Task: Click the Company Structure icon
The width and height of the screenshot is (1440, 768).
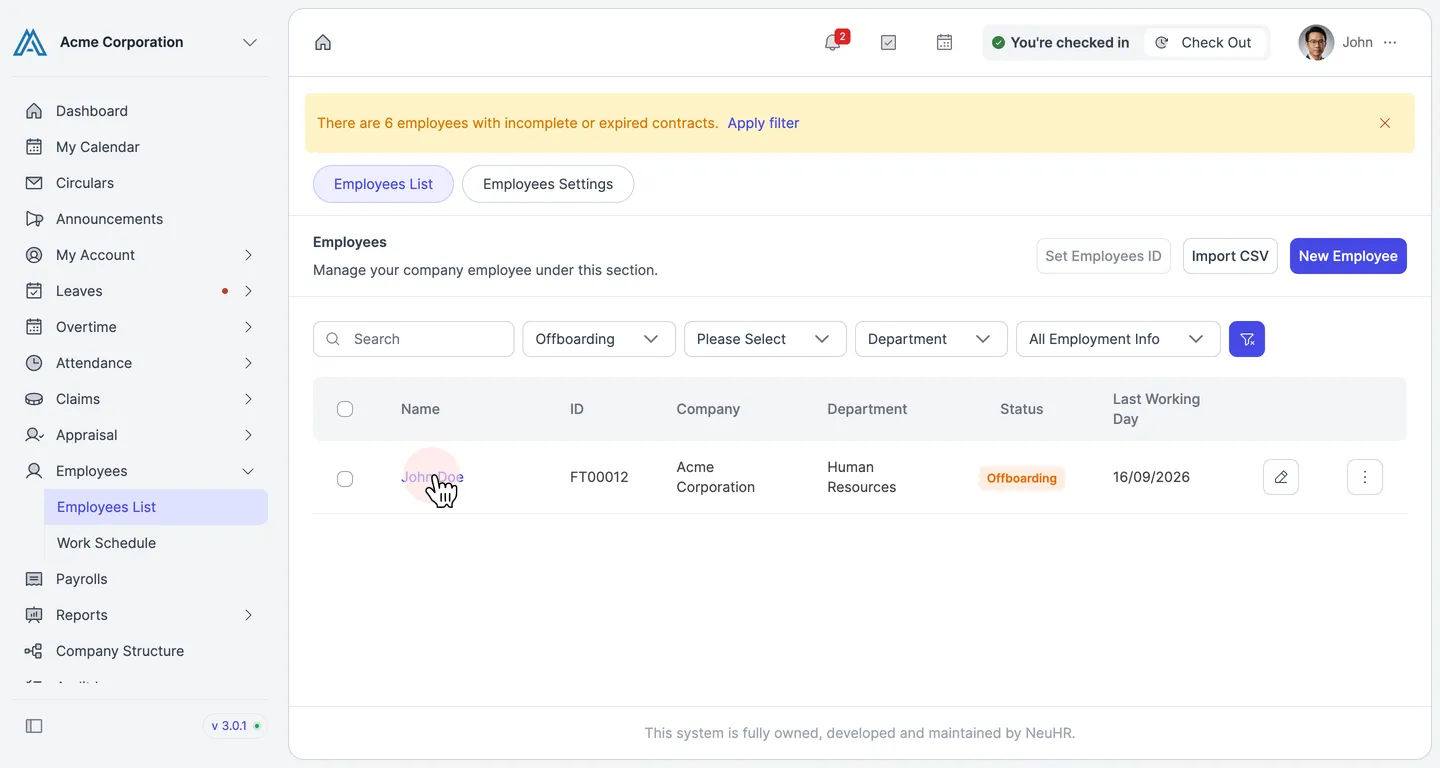Action: pos(34,651)
